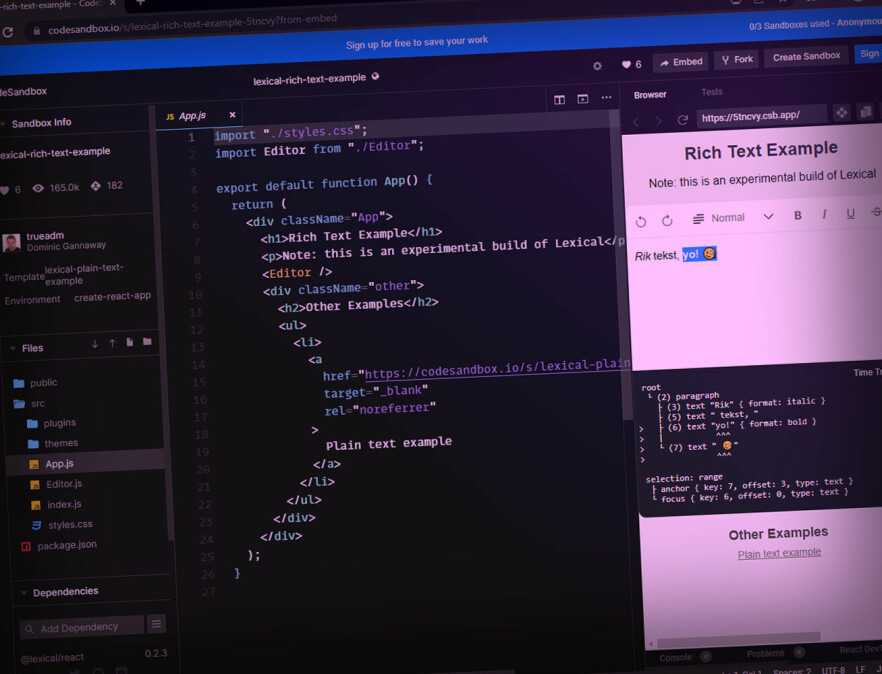Create a new folder icon
Image resolution: width=882 pixels, height=674 pixels.
(x=147, y=342)
